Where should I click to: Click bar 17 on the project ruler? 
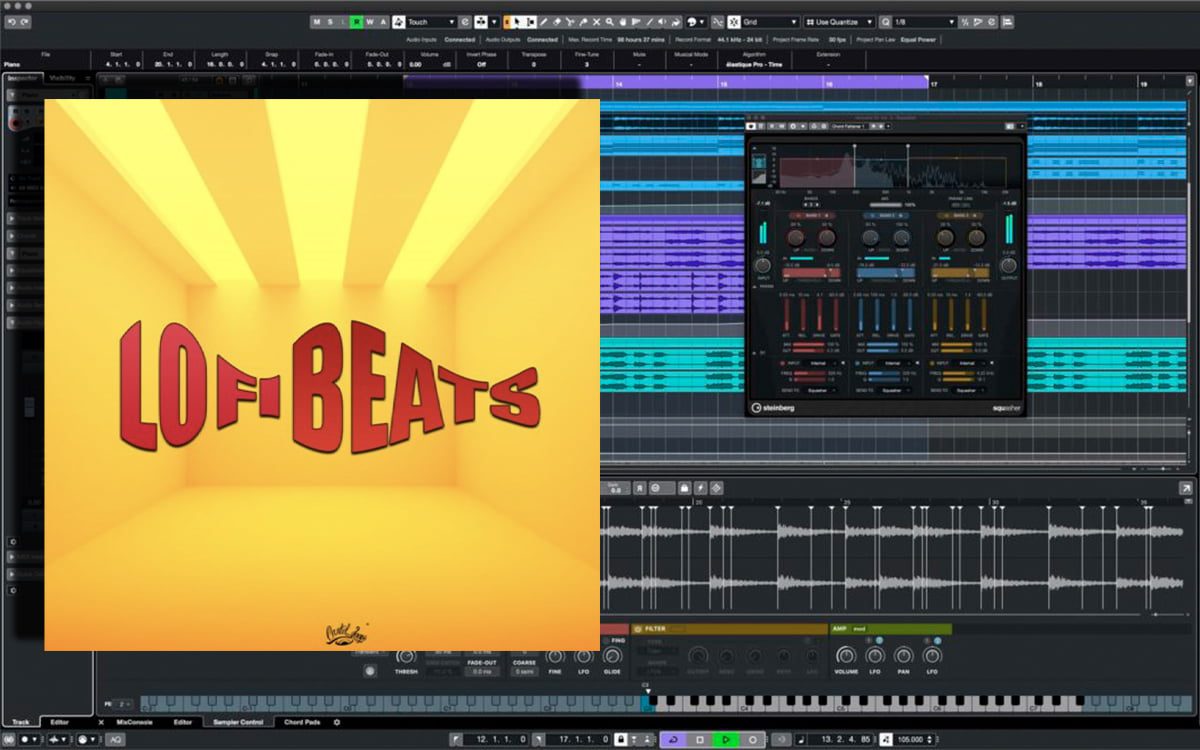tap(935, 85)
